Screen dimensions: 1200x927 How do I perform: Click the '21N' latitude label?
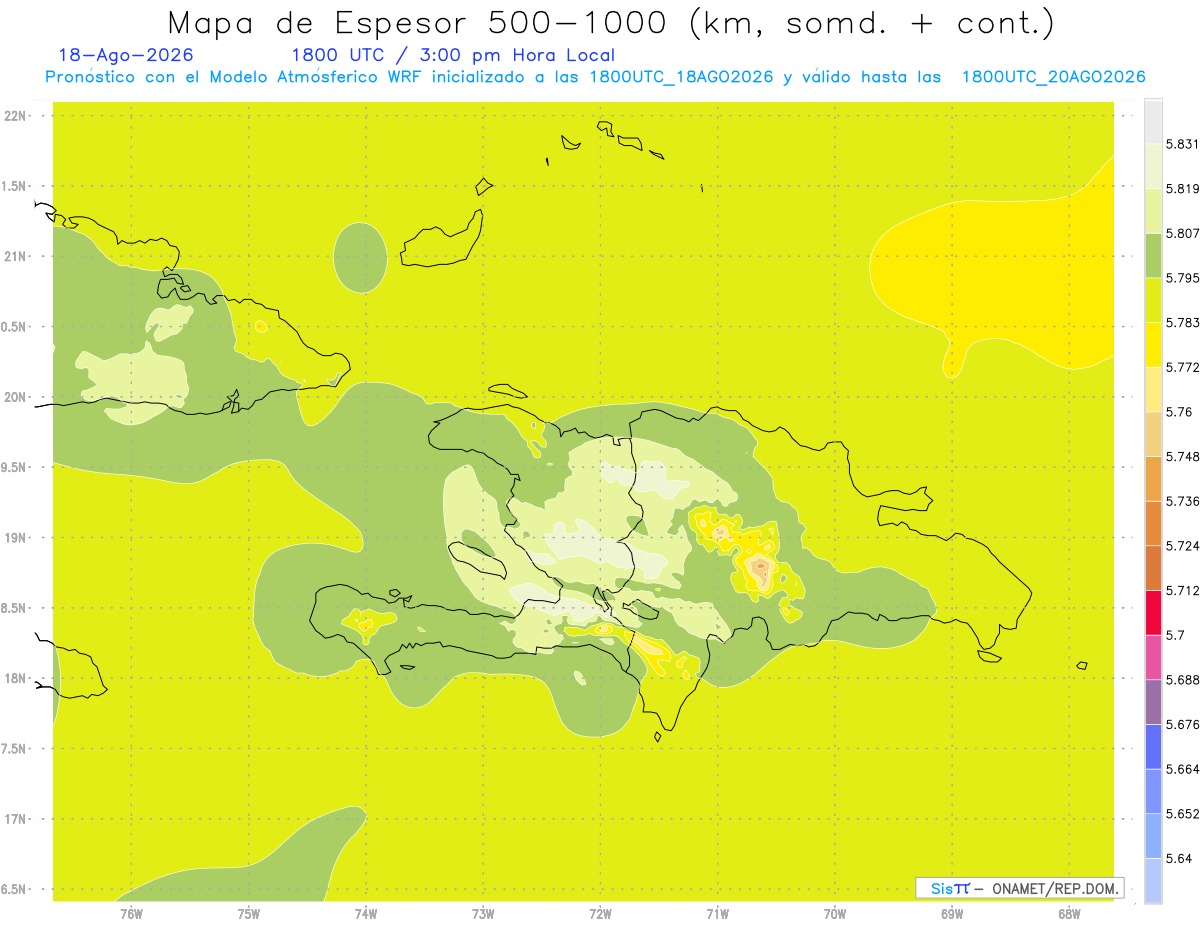[x=16, y=256]
